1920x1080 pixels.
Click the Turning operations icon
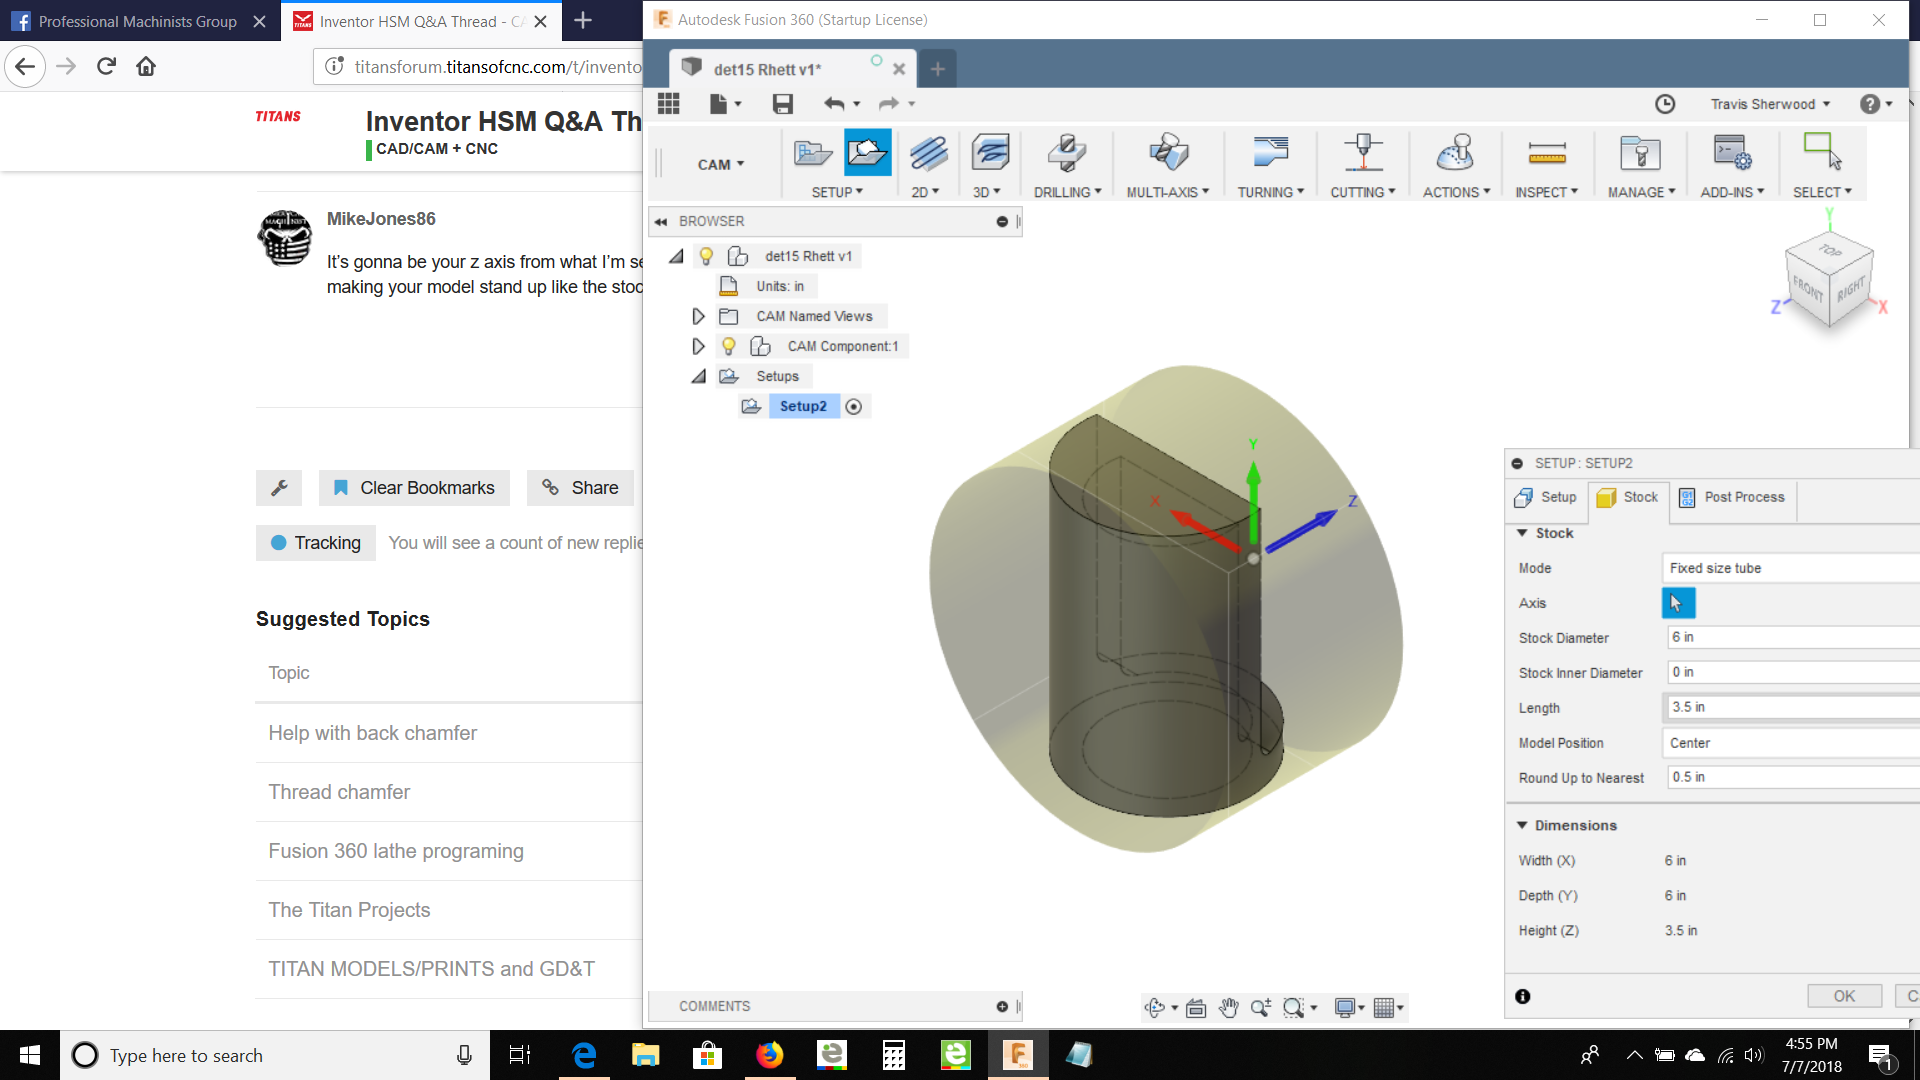coord(1270,153)
